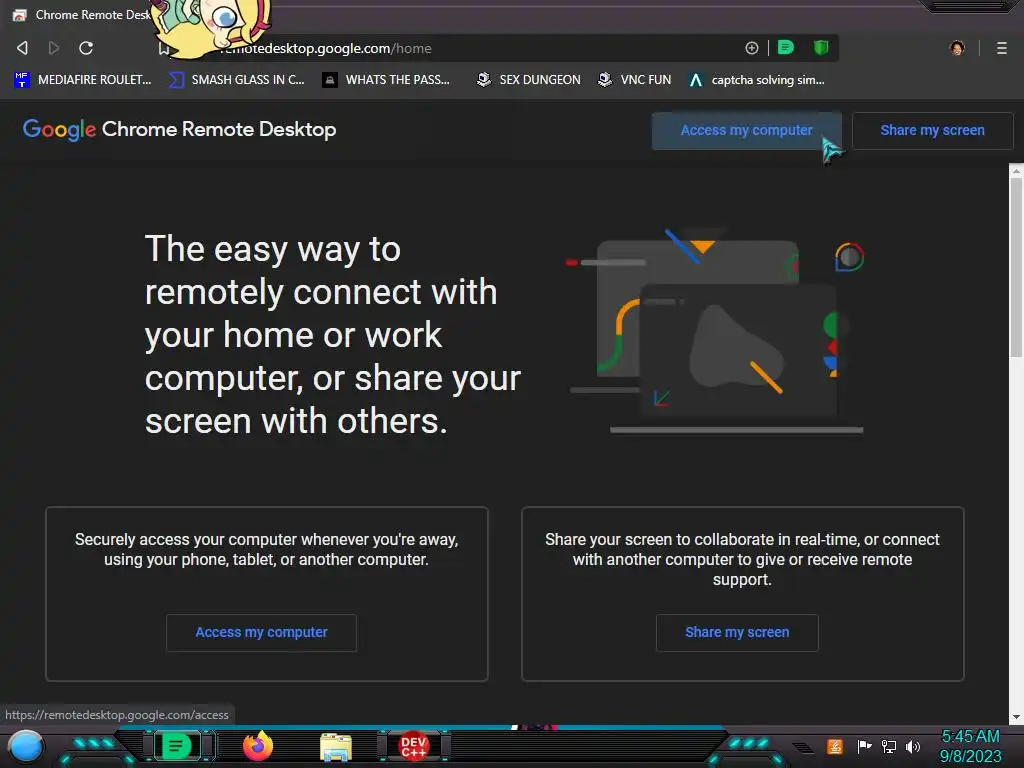Open the green chat app in taskbar

point(176,746)
